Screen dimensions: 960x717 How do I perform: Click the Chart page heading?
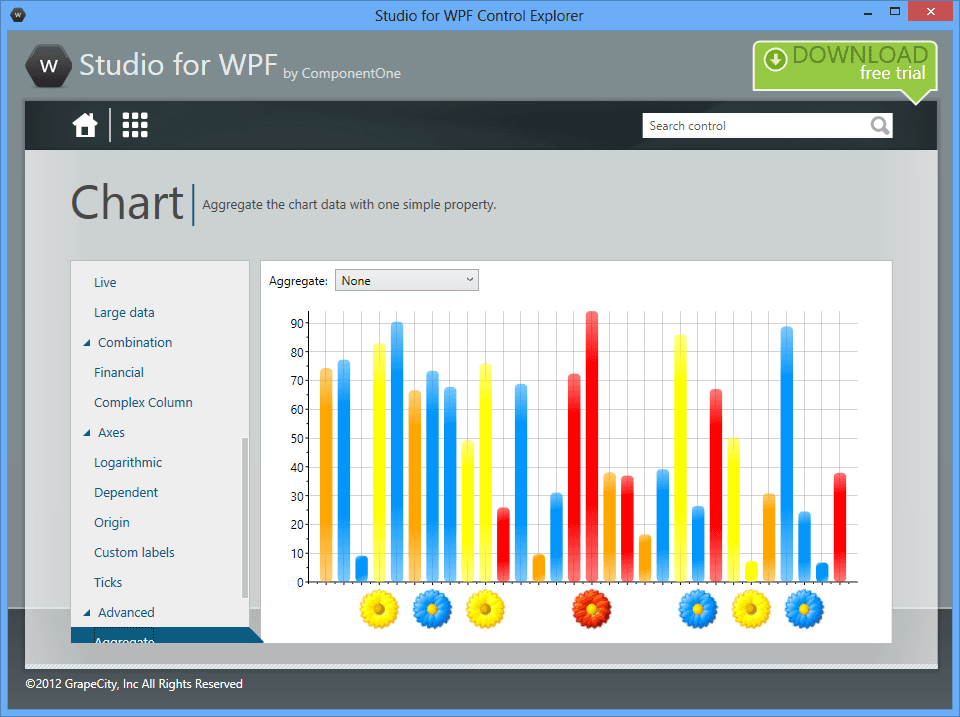coord(127,203)
